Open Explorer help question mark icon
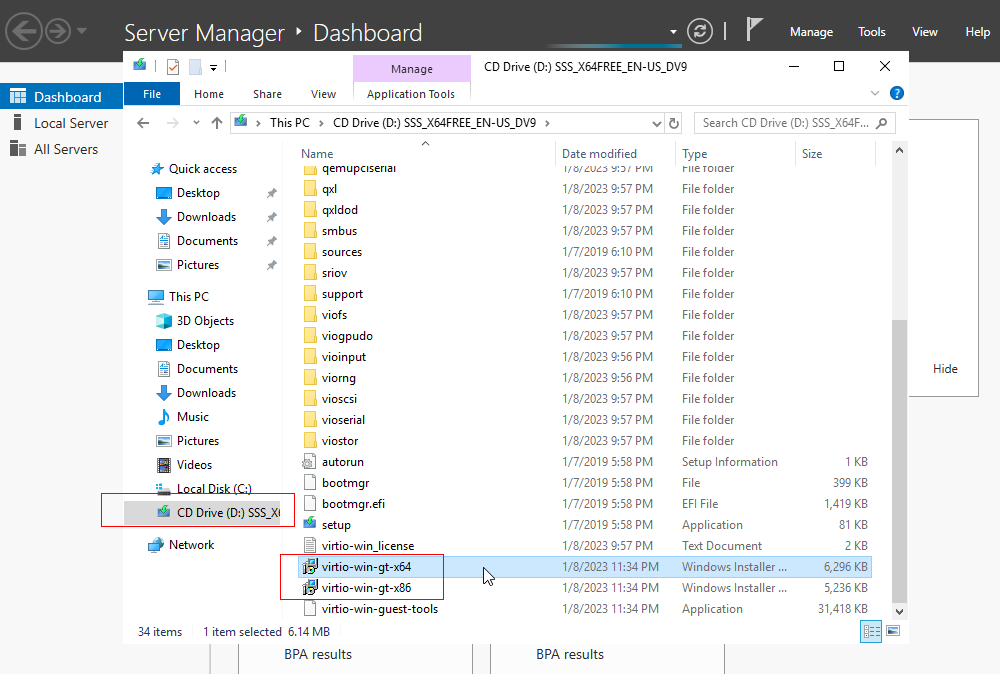The height and width of the screenshot is (674, 1000). [x=896, y=93]
